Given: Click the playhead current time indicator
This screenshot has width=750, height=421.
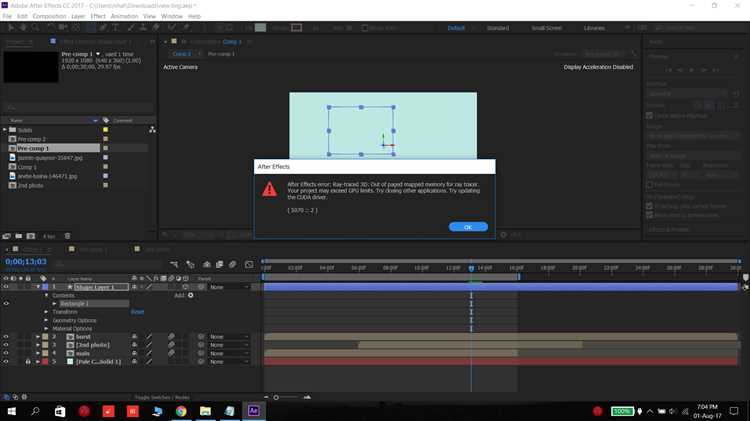Looking at the screenshot, I should [x=471, y=268].
